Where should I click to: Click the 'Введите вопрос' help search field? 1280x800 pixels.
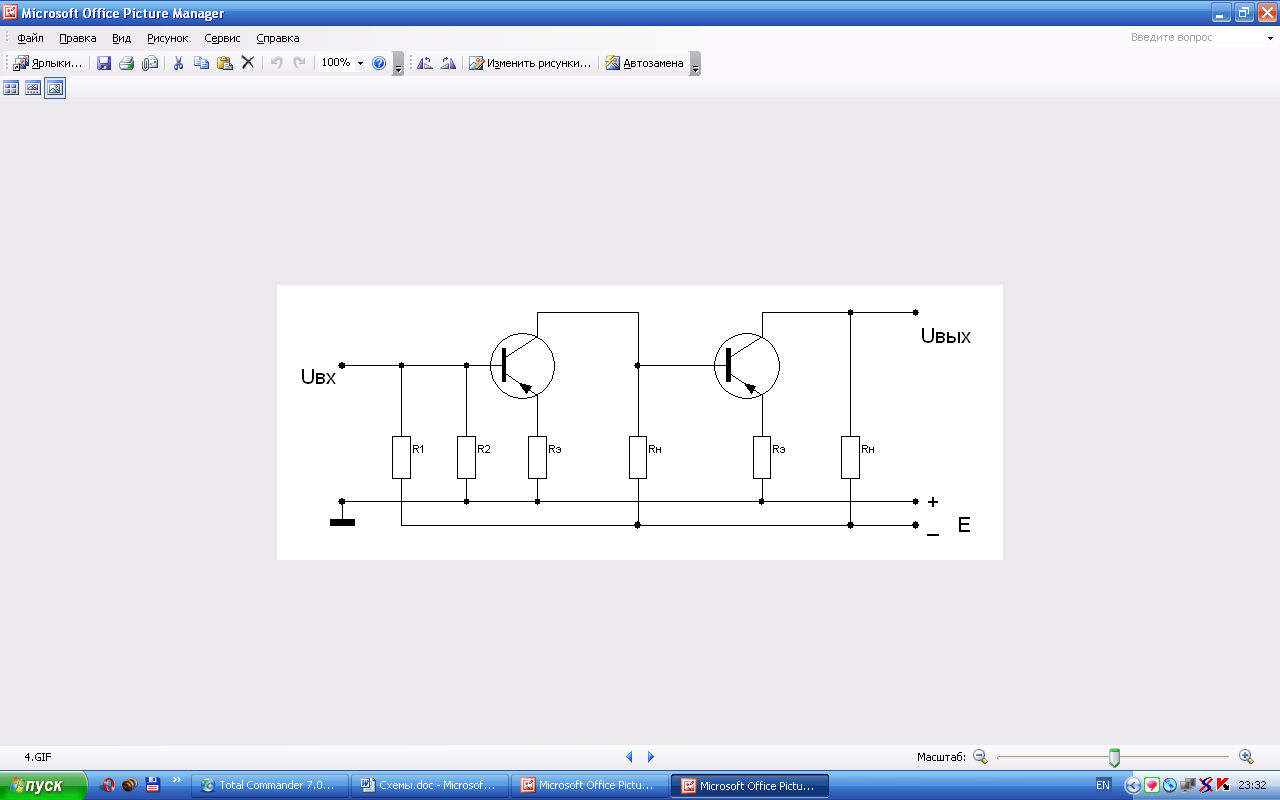coord(1194,37)
